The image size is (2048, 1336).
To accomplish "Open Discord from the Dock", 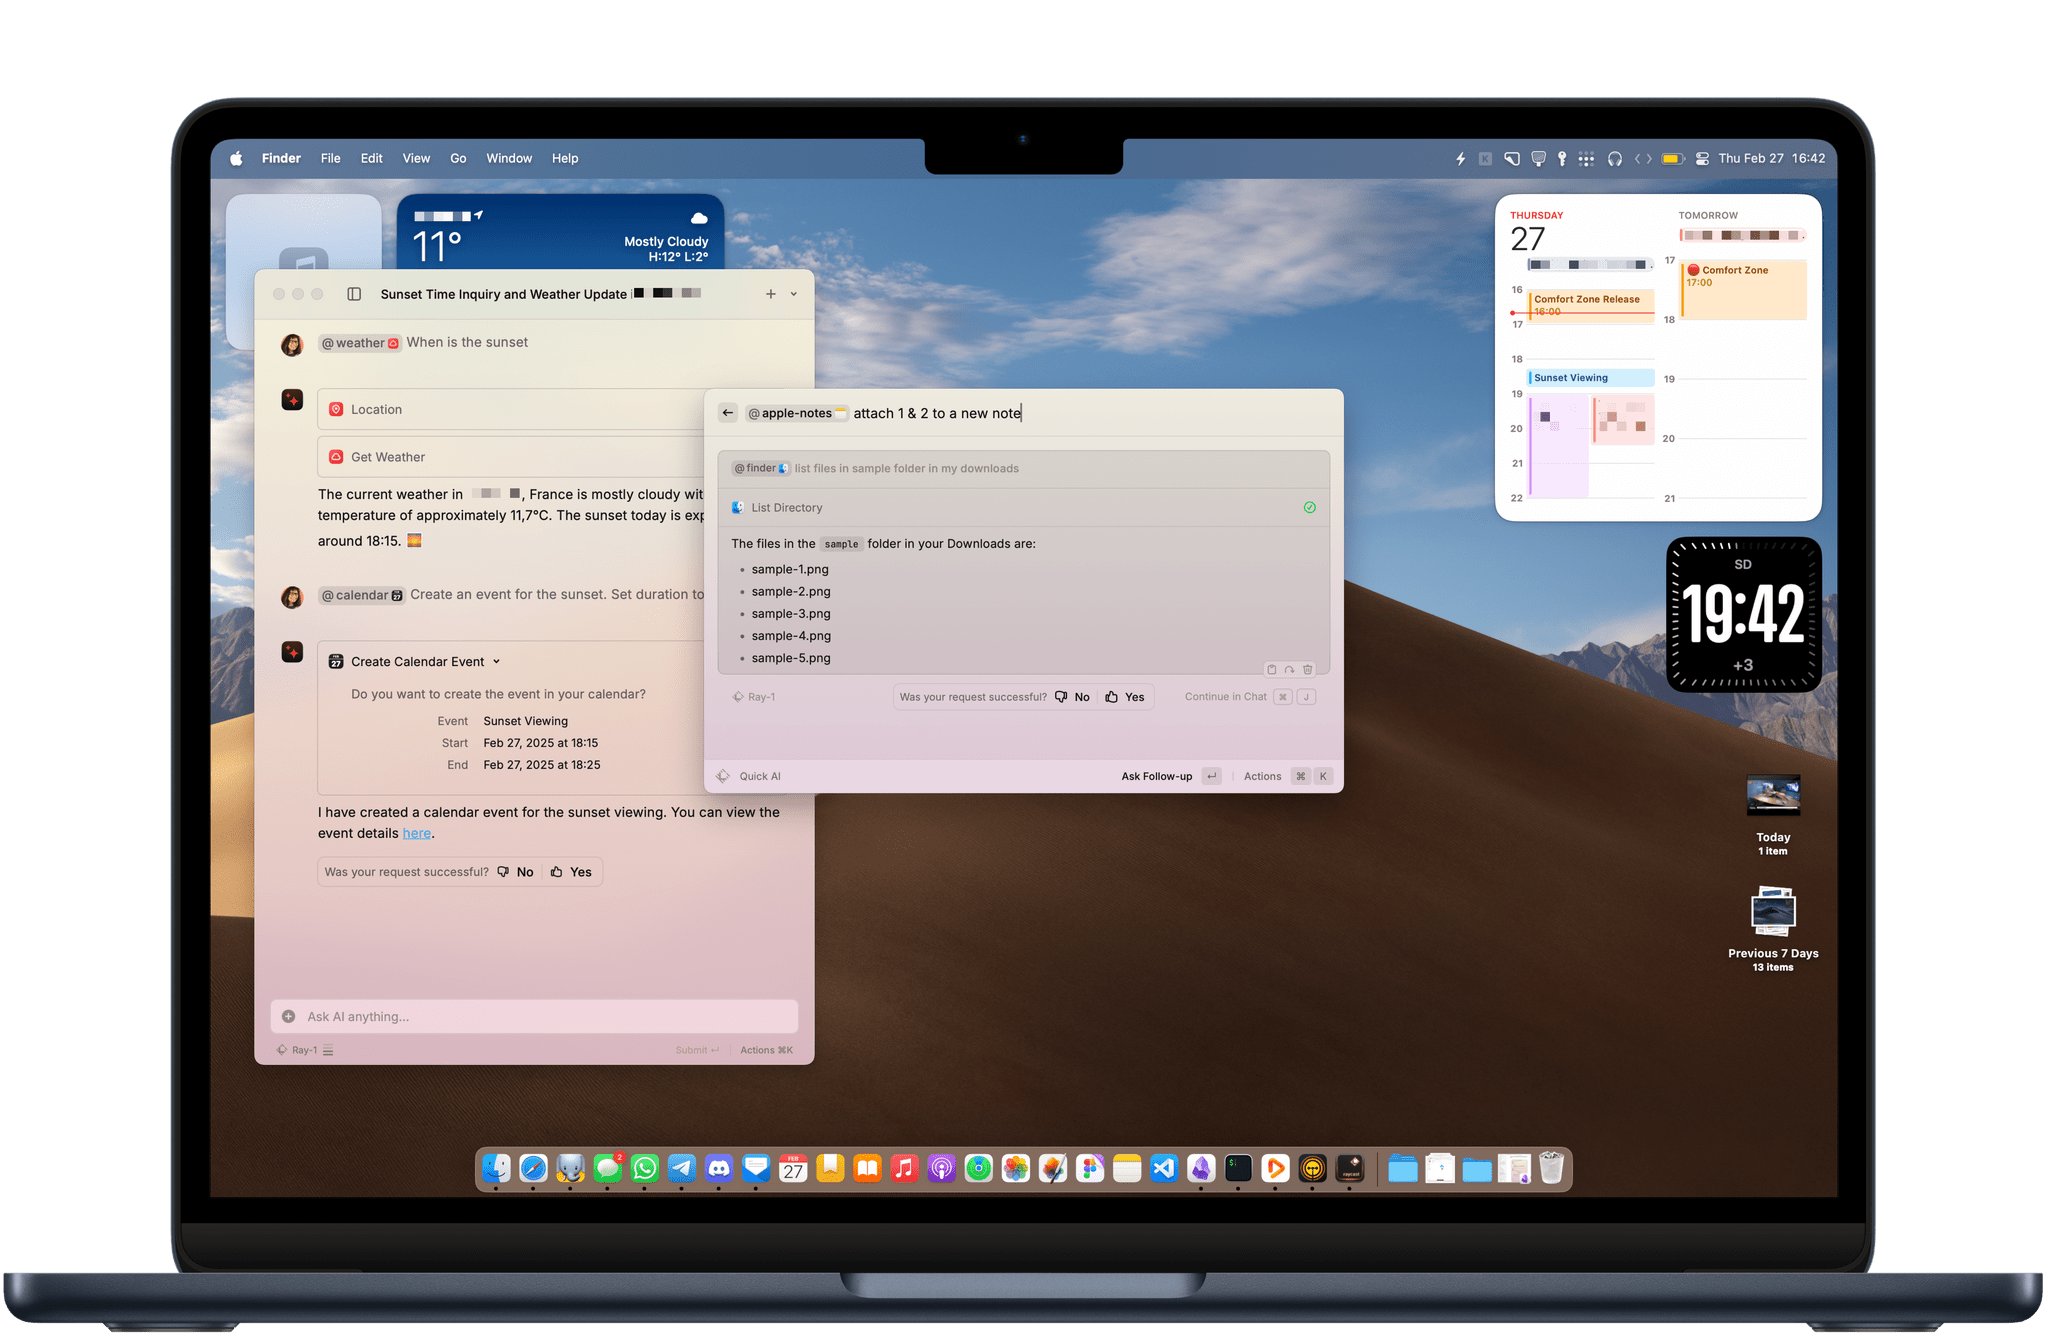I will (719, 1168).
